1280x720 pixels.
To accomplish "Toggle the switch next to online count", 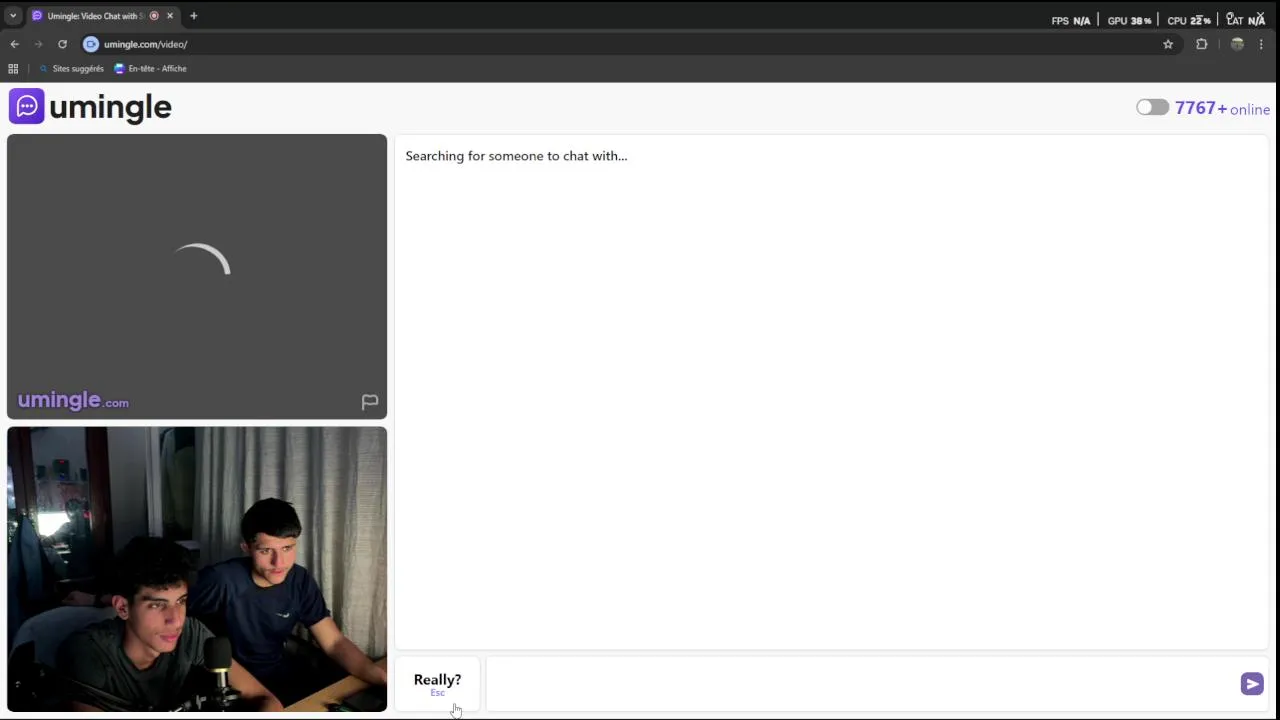I will (x=1152, y=108).
